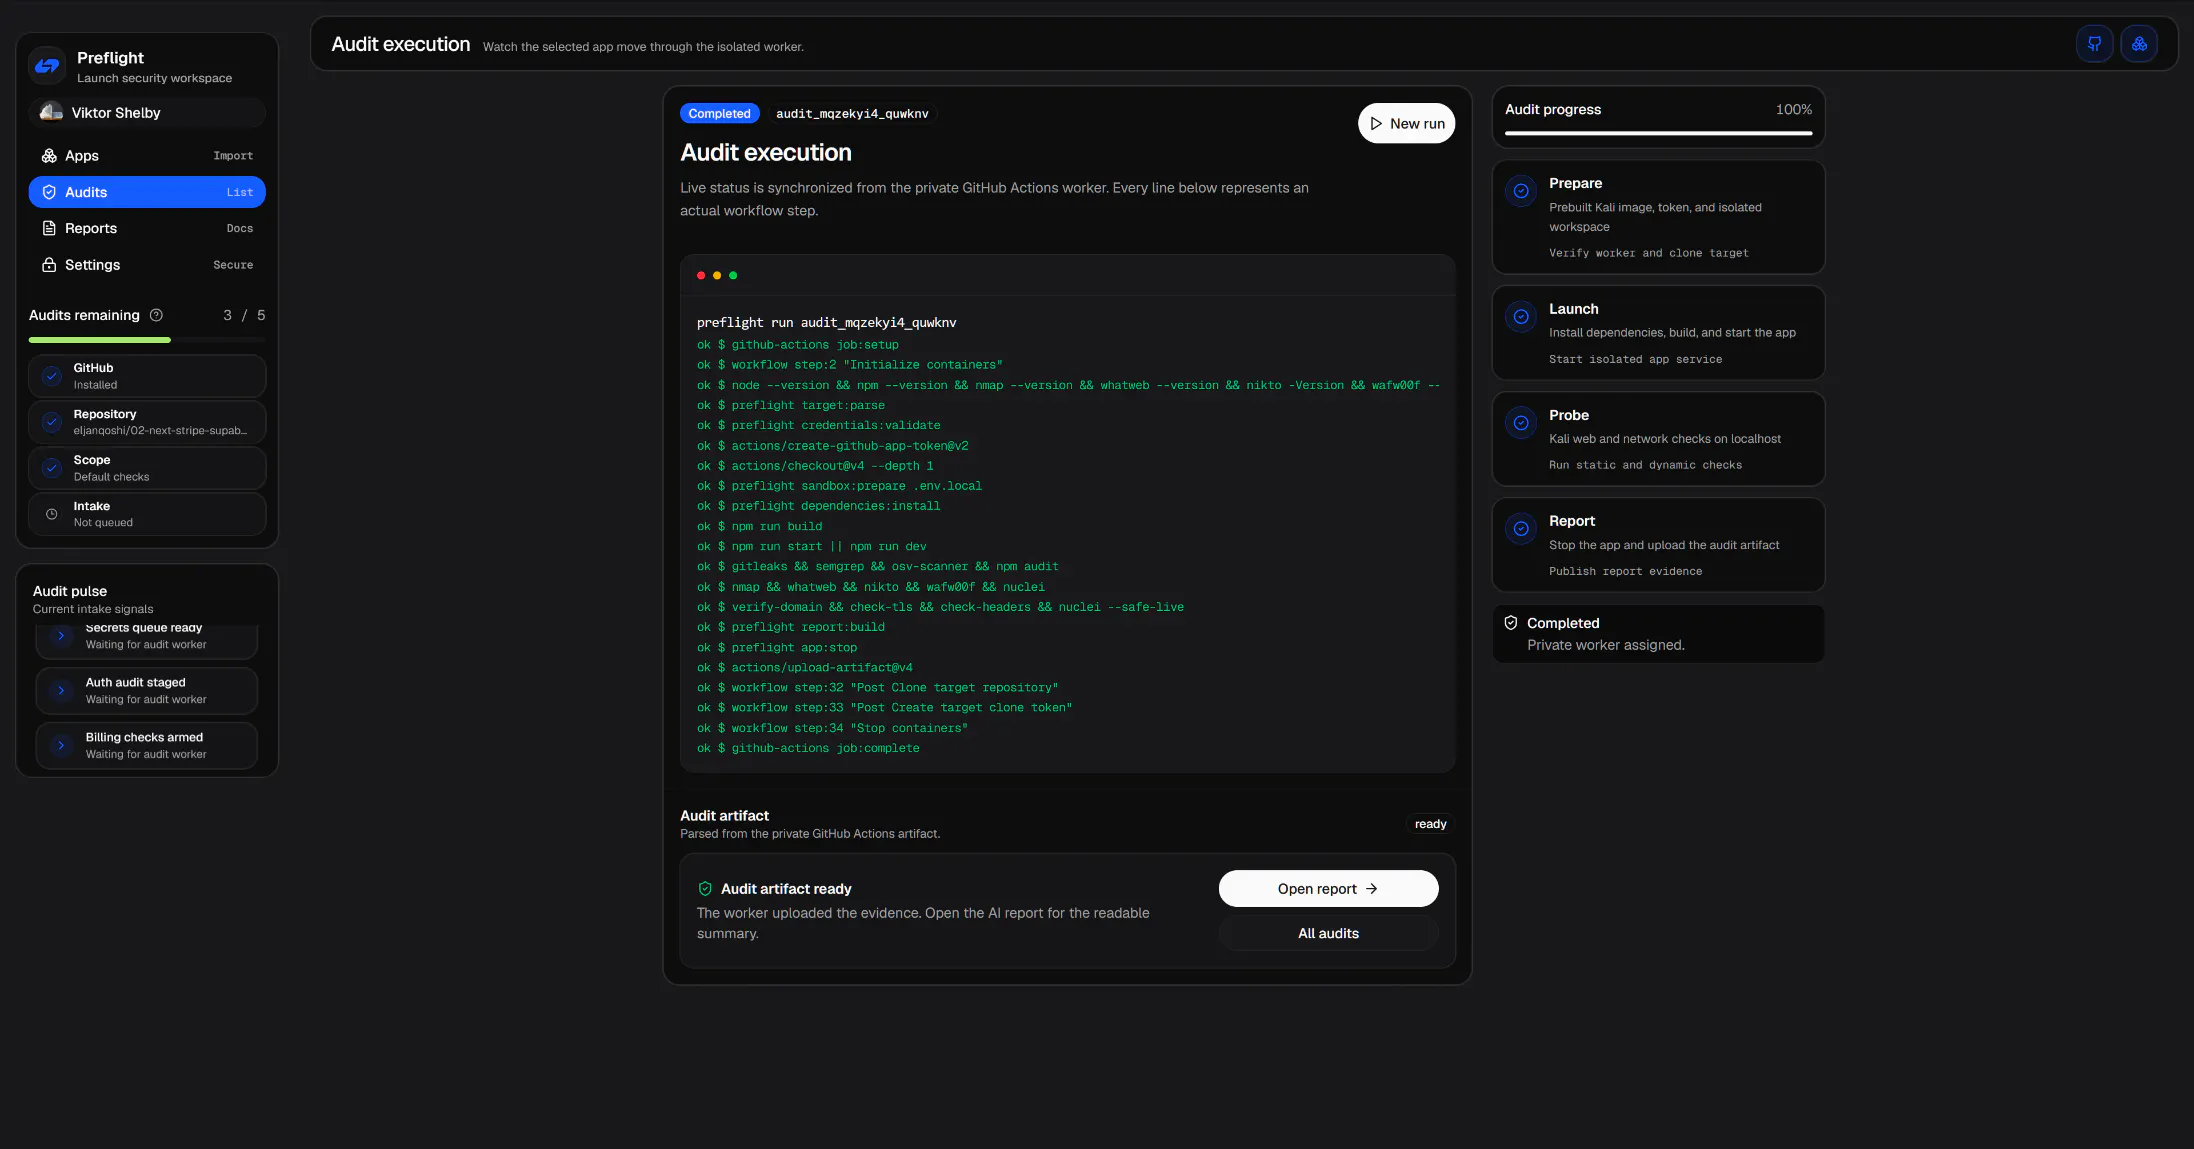Click the "Docs" label beside Reports
The height and width of the screenshot is (1149, 2194).
(x=240, y=228)
